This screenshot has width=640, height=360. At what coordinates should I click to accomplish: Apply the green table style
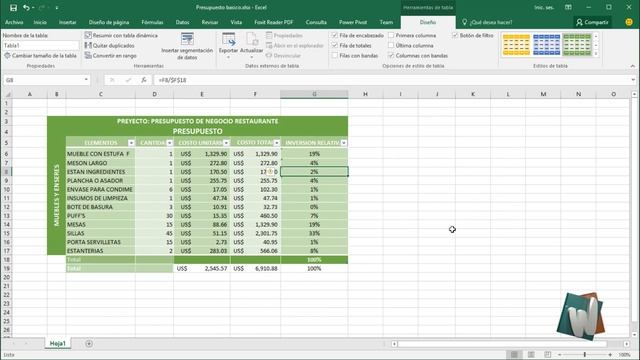click(x=577, y=44)
